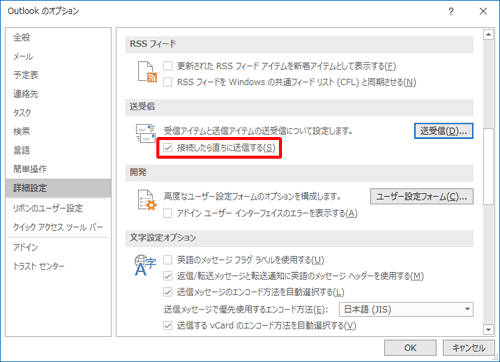Screen dimensions: 500x362
Task: Confirm with the OK button
Action: (x=410, y=348)
